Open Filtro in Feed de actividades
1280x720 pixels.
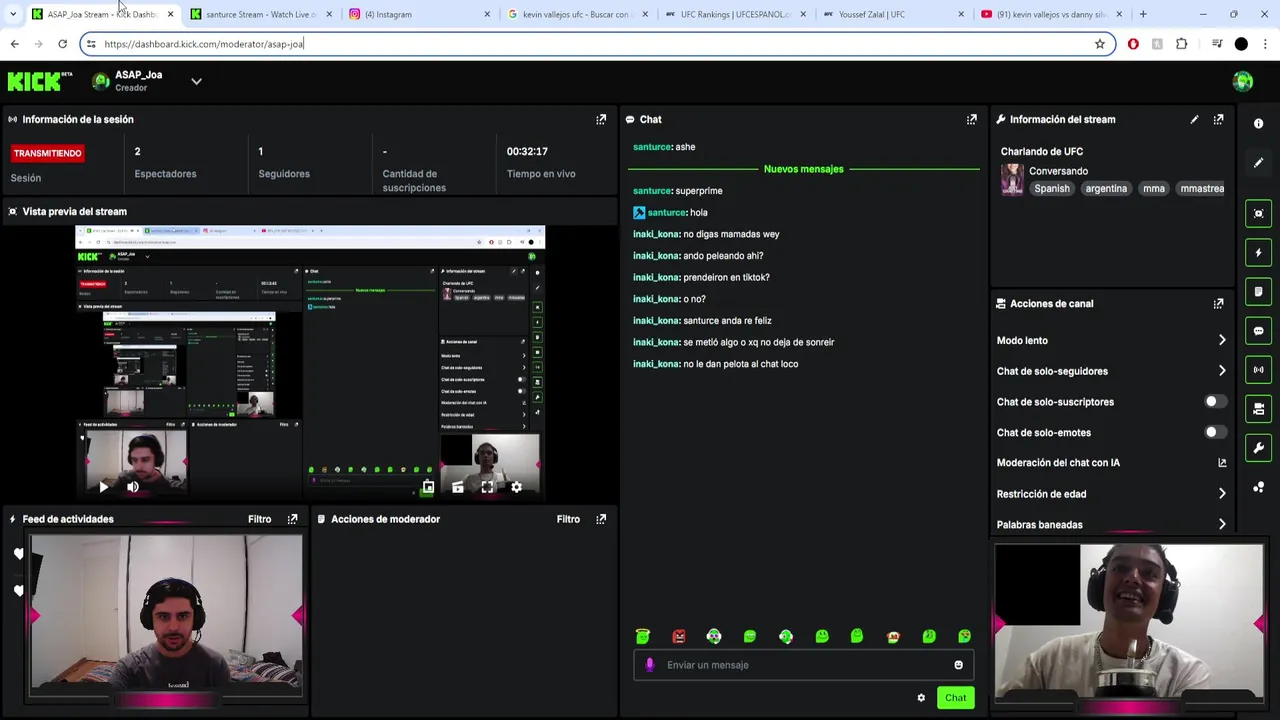coord(259,519)
